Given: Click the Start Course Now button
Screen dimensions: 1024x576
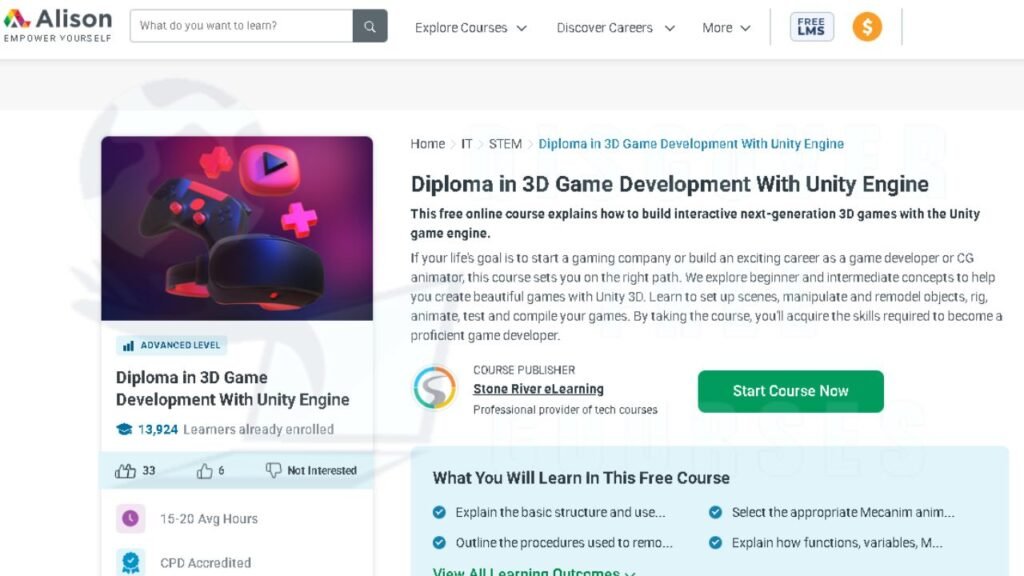Looking at the screenshot, I should [x=790, y=391].
